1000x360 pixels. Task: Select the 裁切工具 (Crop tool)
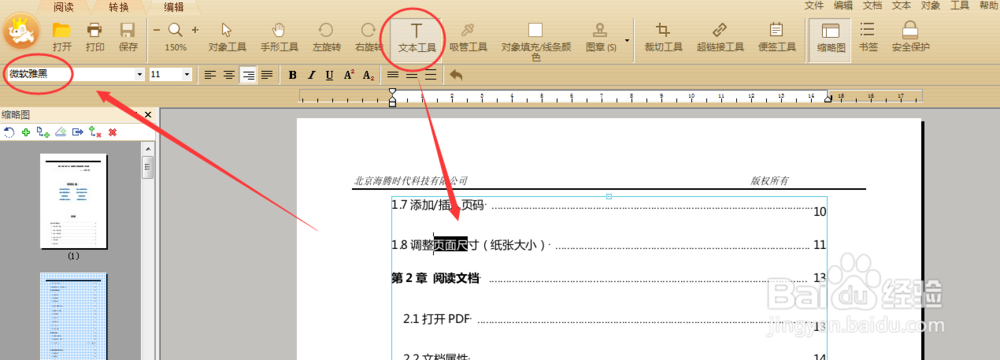(x=663, y=36)
